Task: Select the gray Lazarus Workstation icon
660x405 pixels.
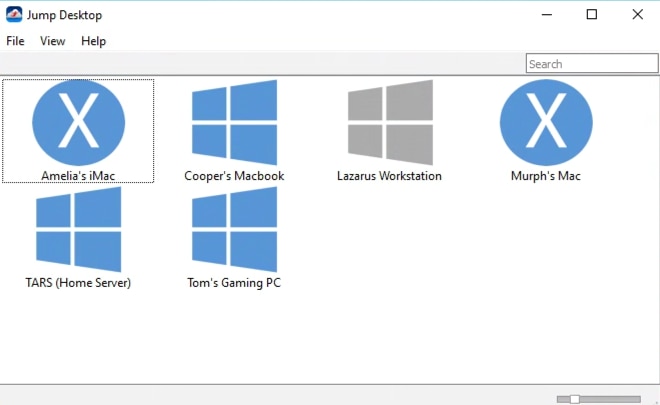Action: pyautogui.click(x=390, y=123)
